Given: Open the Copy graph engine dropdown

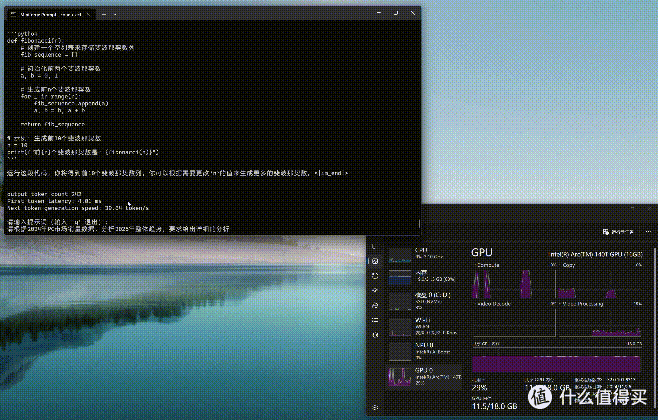Looking at the screenshot, I should coord(569,265).
